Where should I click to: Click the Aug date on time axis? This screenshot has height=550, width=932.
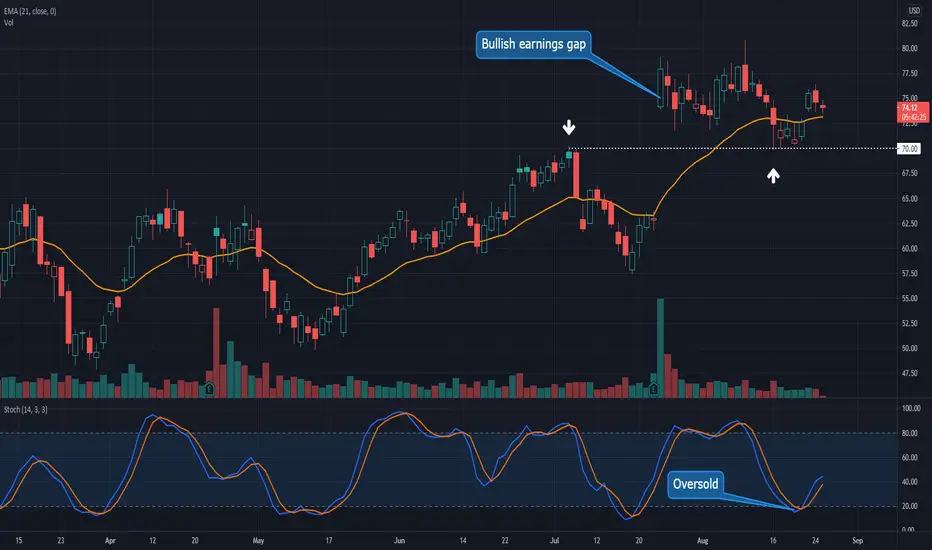(x=703, y=540)
